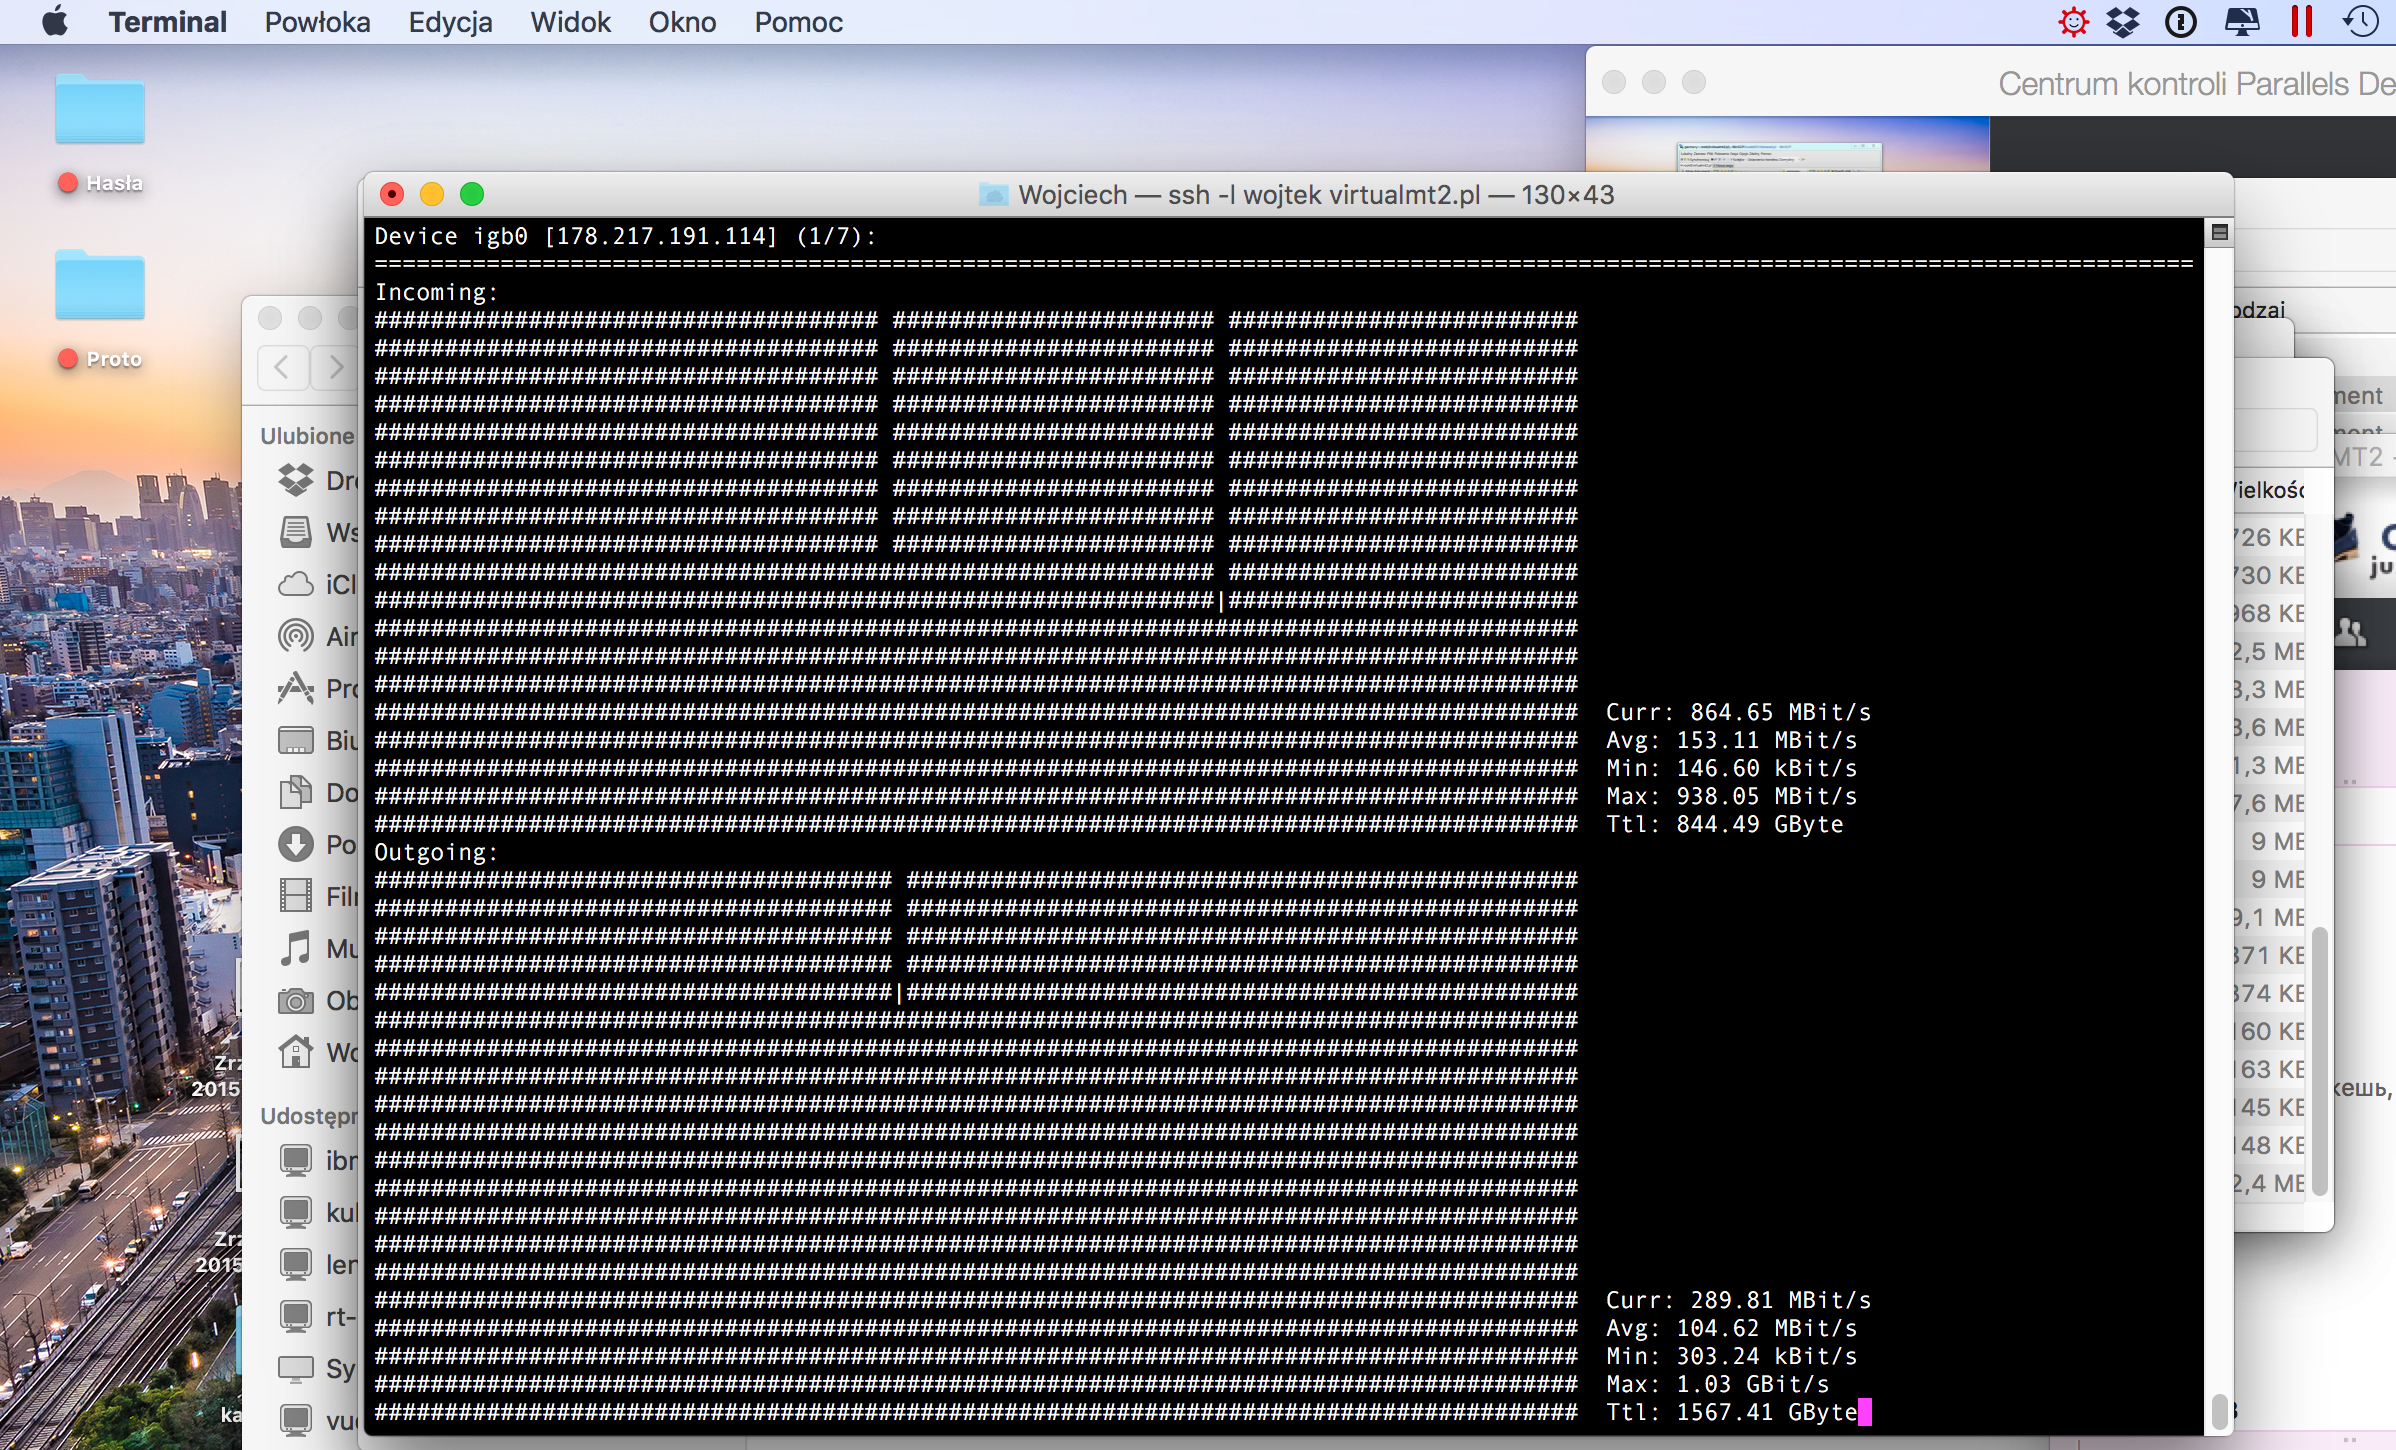2396x1450 pixels.
Task: Click the "Min: 303.24 kBit/s" value
Action: tap(1731, 1357)
